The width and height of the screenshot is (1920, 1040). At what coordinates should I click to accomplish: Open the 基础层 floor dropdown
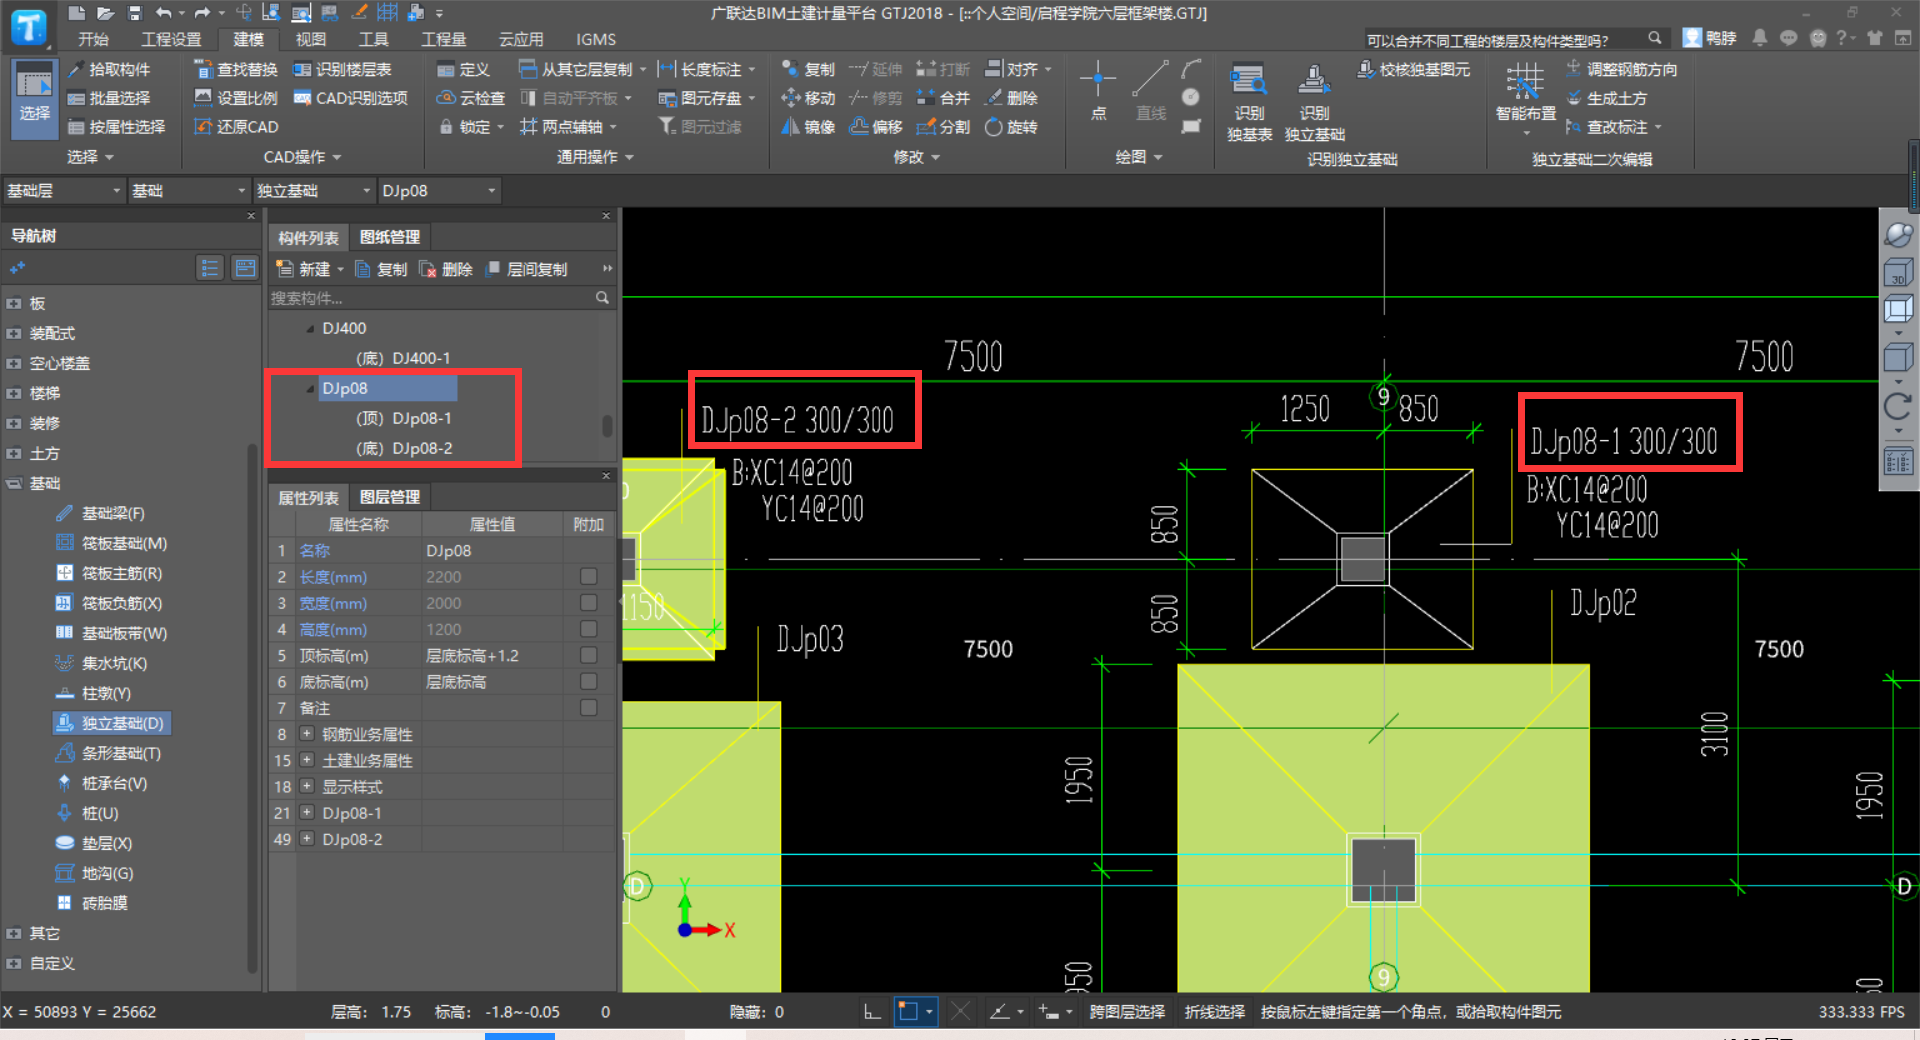(x=63, y=191)
